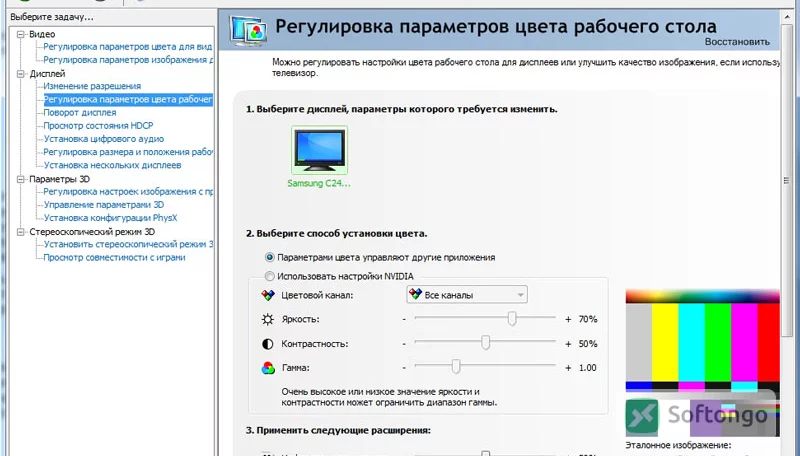The width and height of the screenshot is (800, 456).
Task: Open 'Управление параметрами 3D' task
Action: (104, 205)
